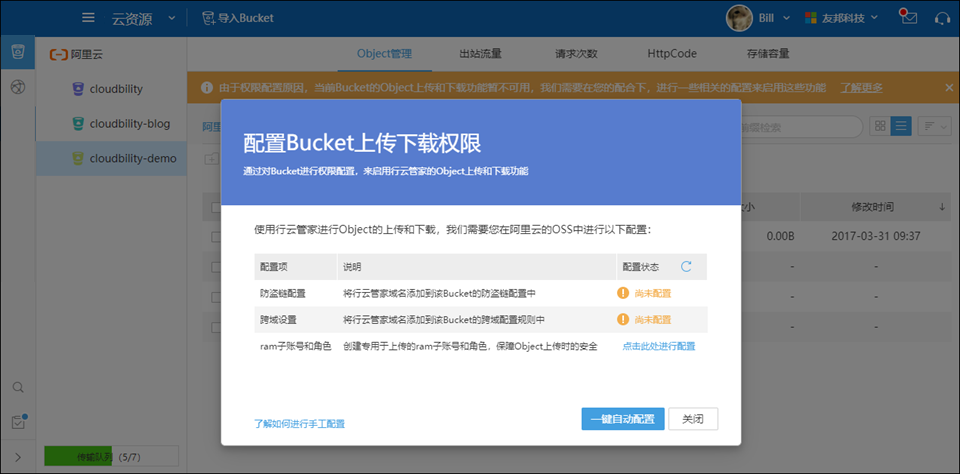Select the bucket icon in left sidebar
The image size is (960, 474).
click(x=17, y=52)
